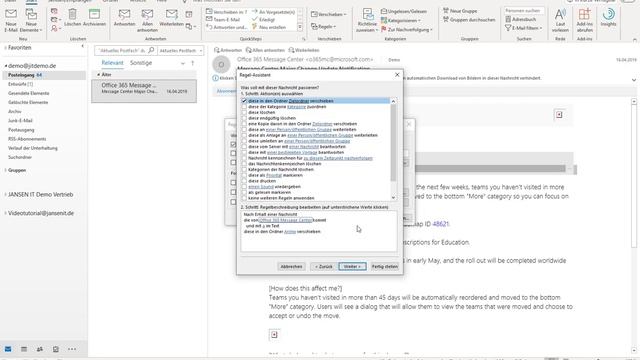Select the Neu erstellen quick step
The width and height of the screenshot is (640, 360).
(x=269, y=27)
